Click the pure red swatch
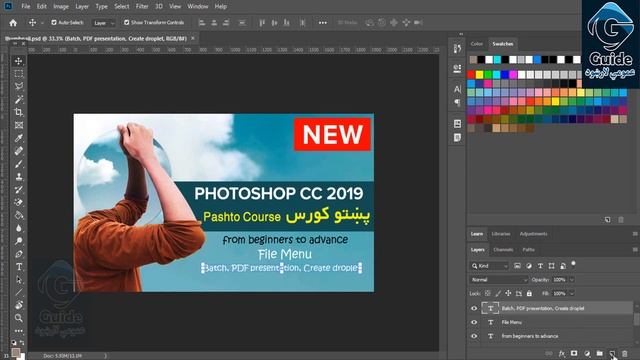The image size is (640, 360). 471,74
